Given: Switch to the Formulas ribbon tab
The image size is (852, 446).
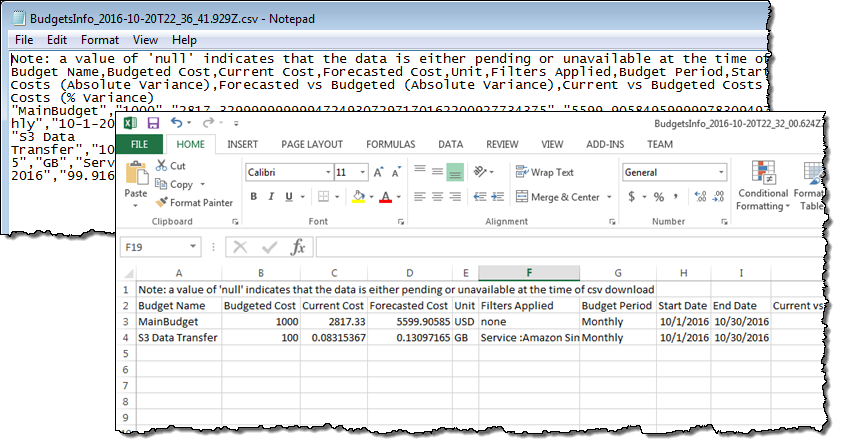Looking at the screenshot, I should 389,144.
